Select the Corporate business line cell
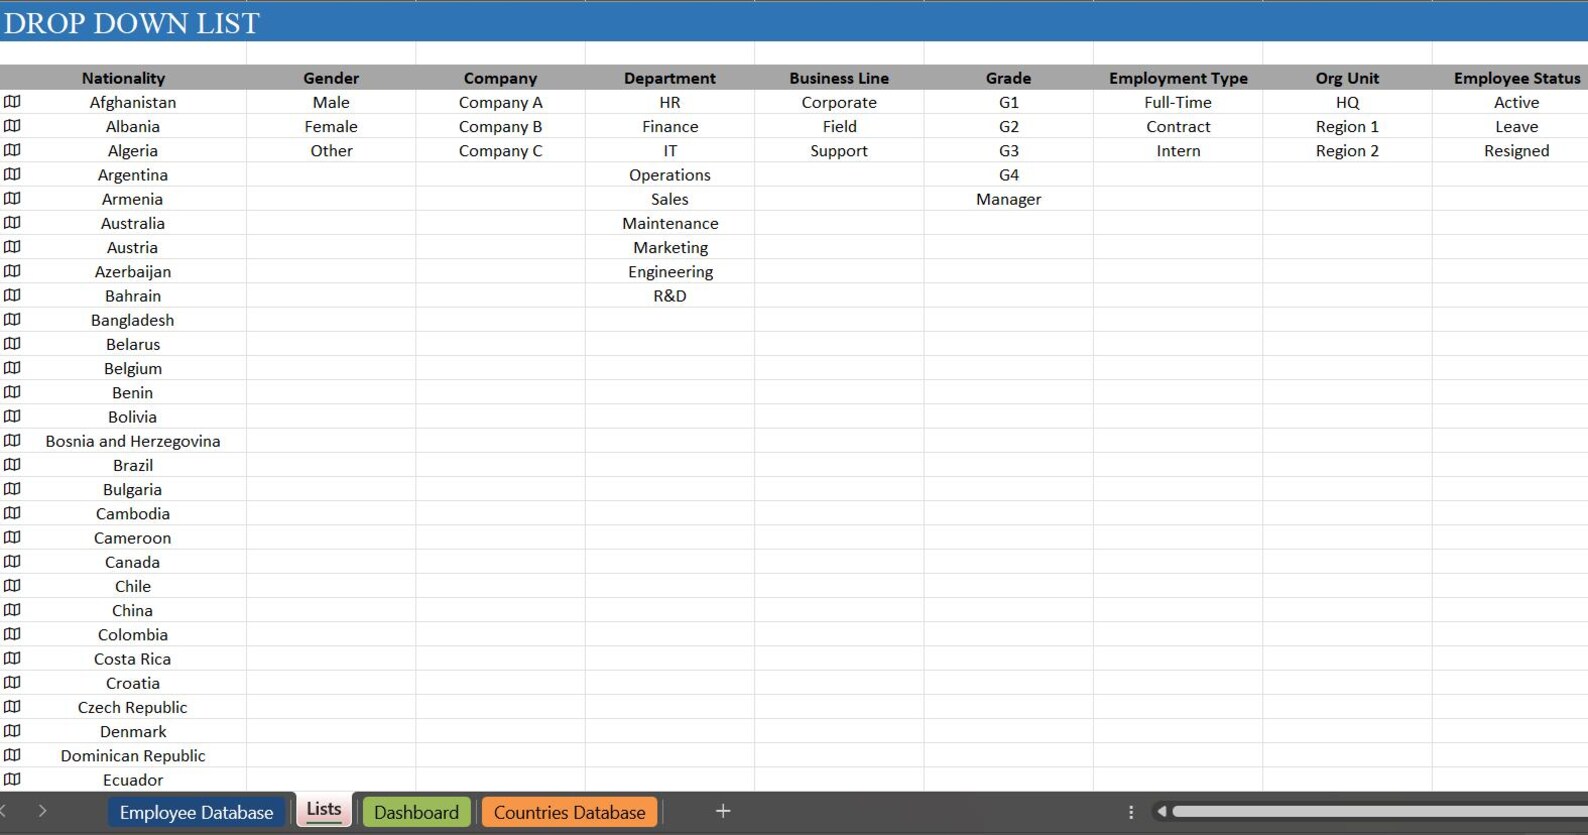Image resolution: width=1588 pixels, height=835 pixels. (839, 102)
